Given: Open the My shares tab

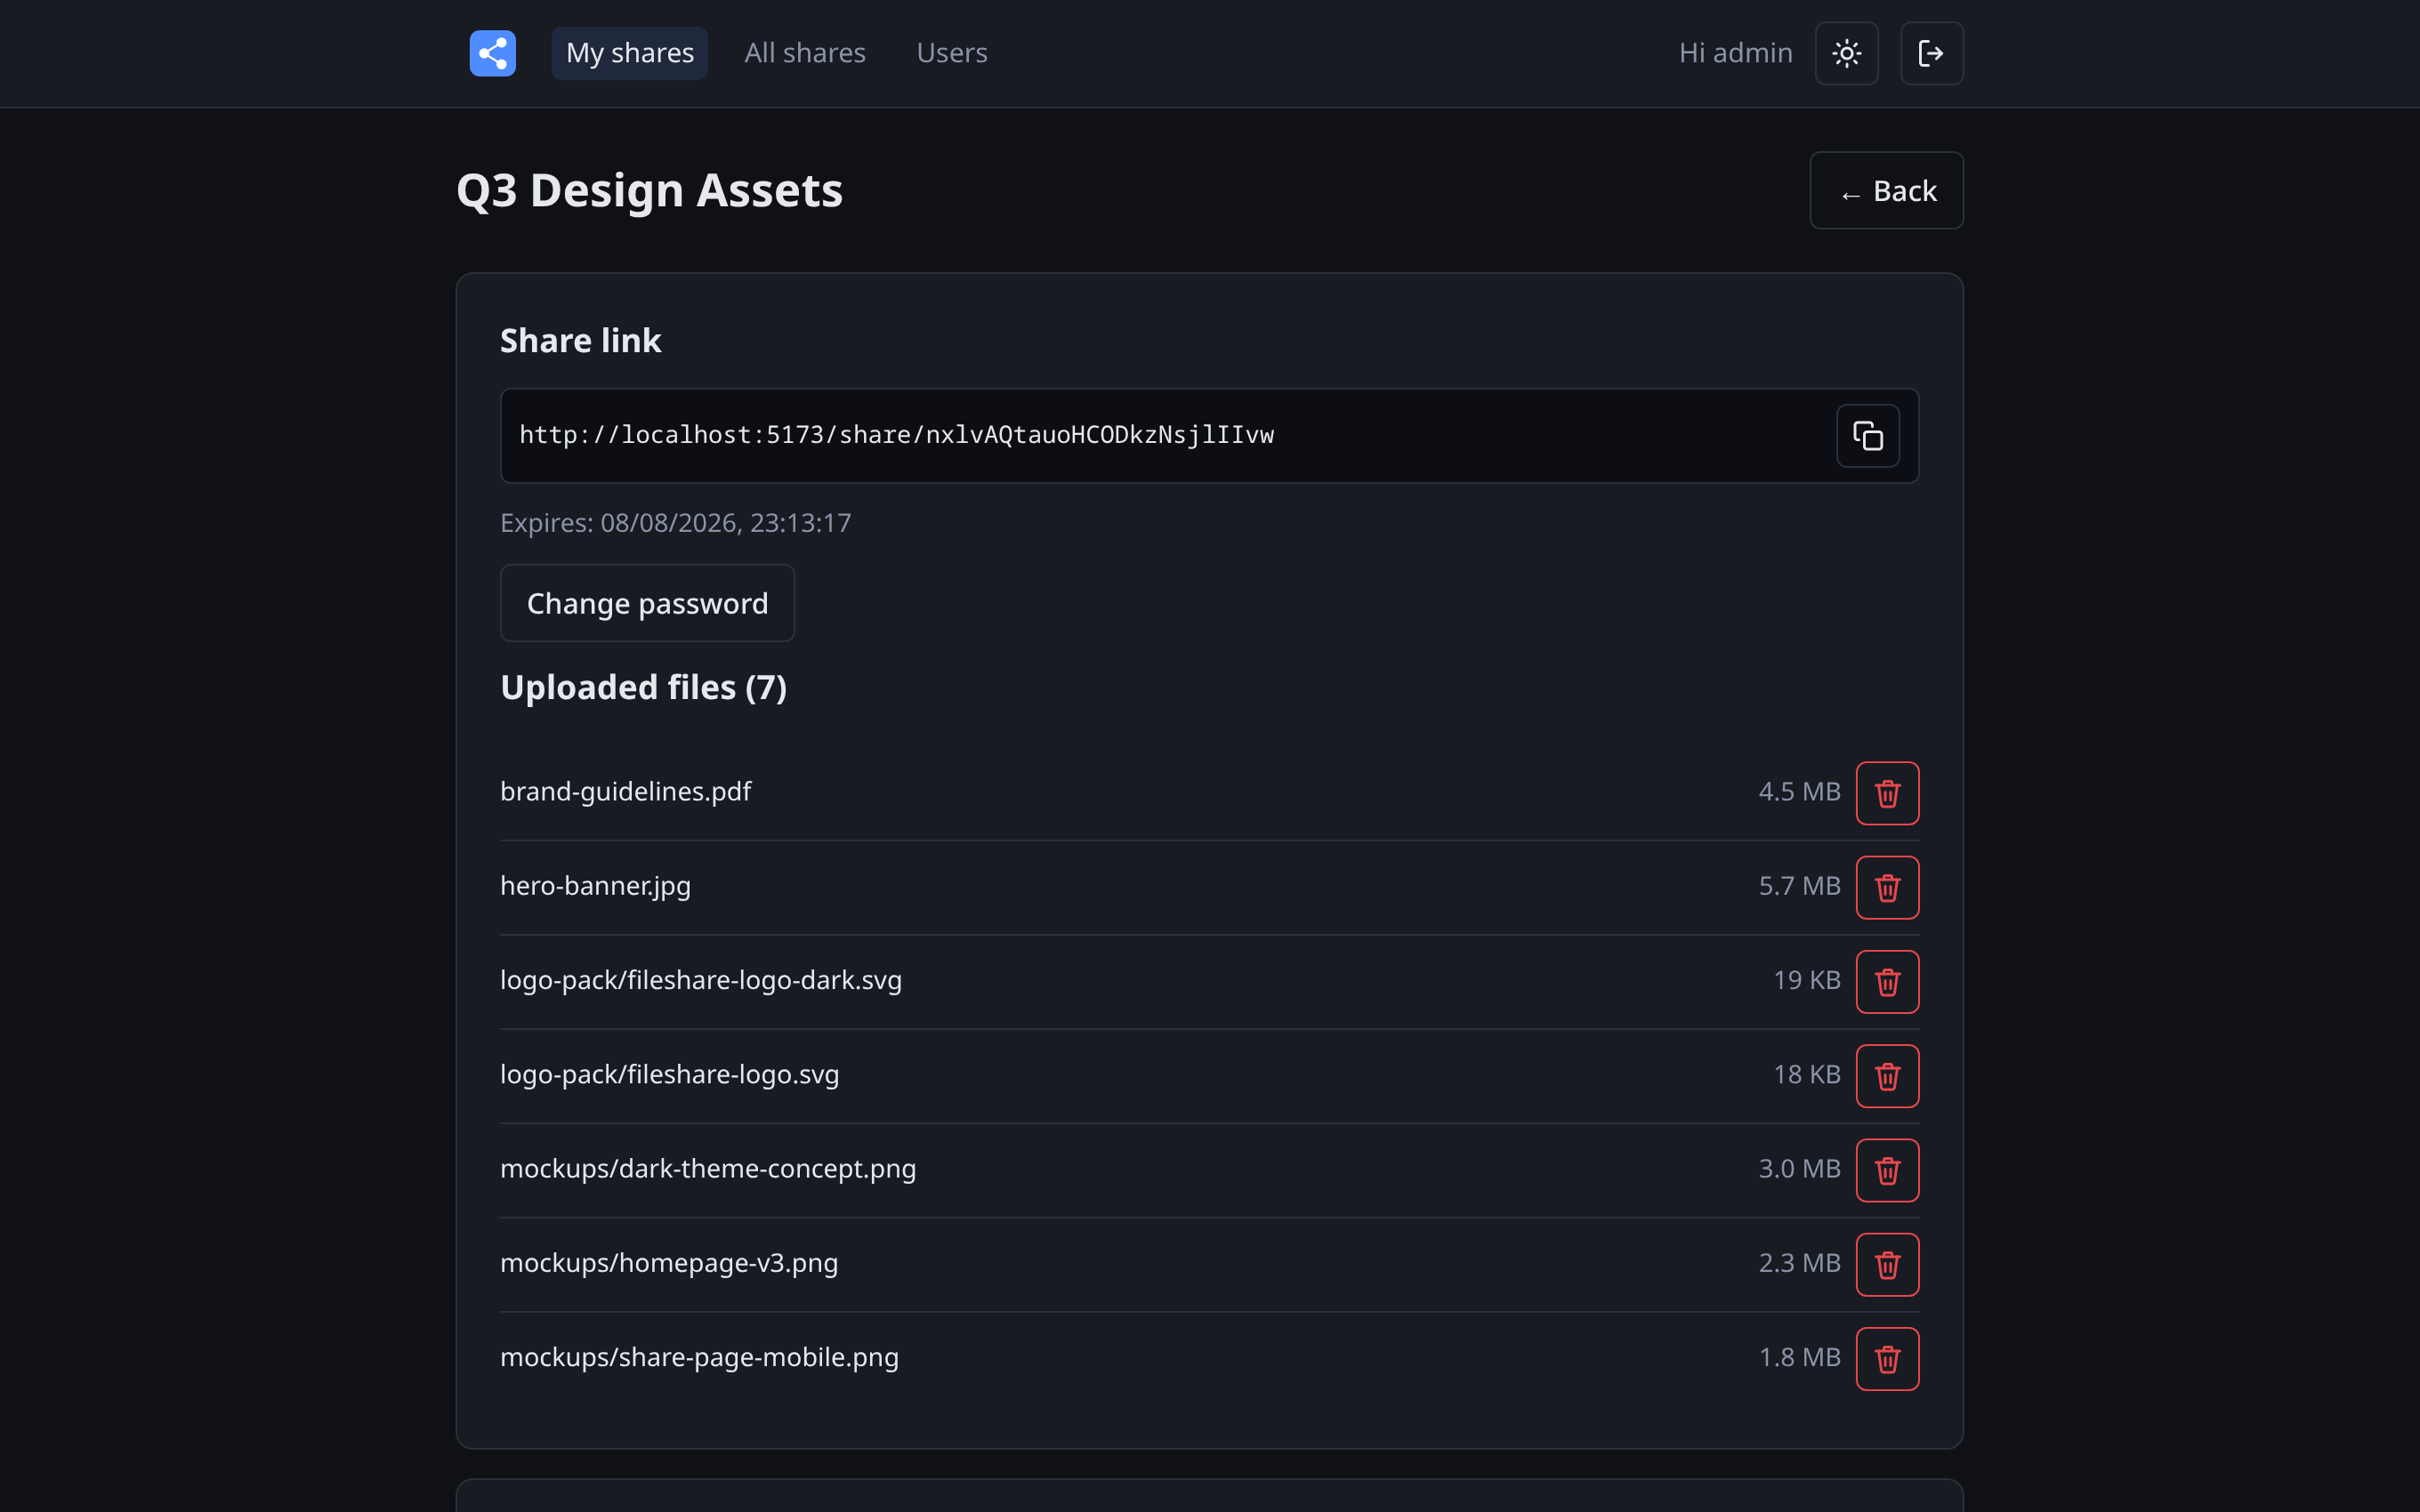Looking at the screenshot, I should click(630, 53).
